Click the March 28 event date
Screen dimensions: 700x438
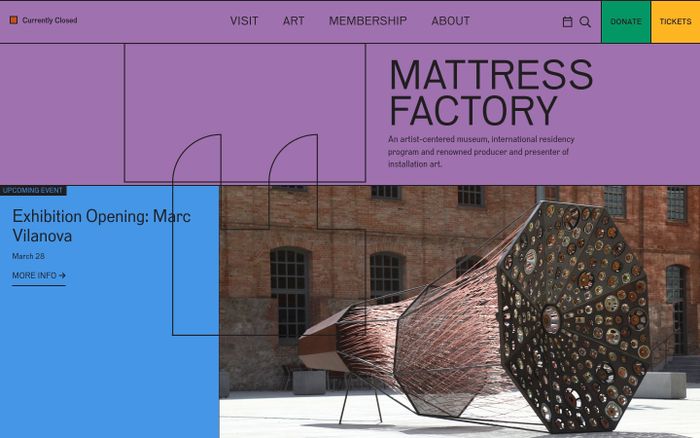pos(28,256)
